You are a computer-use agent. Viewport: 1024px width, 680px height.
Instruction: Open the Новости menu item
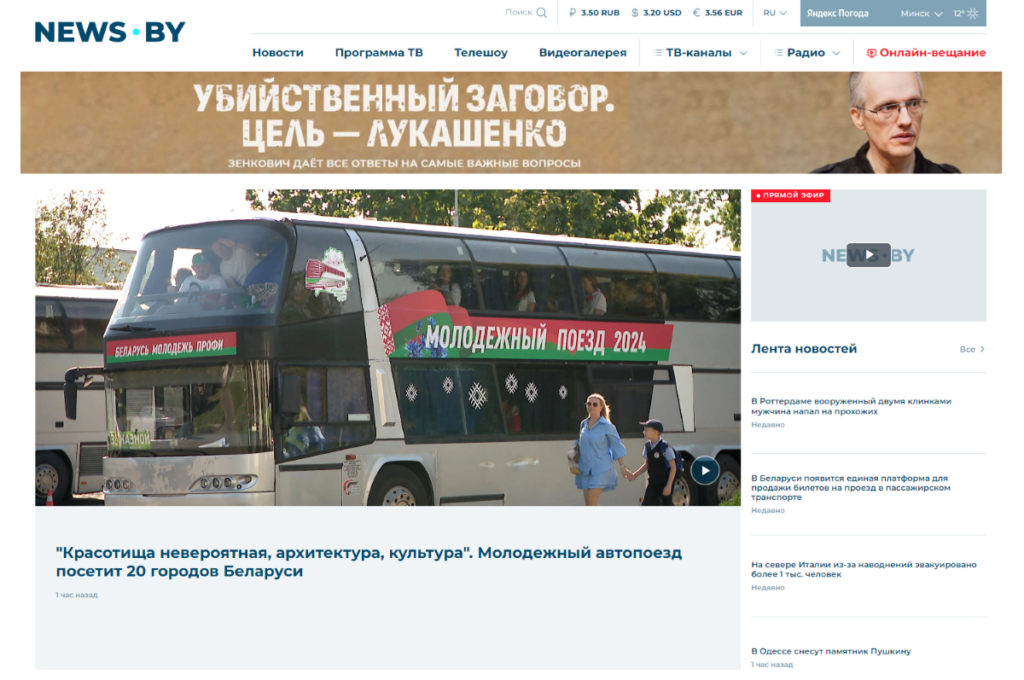pyautogui.click(x=278, y=51)
